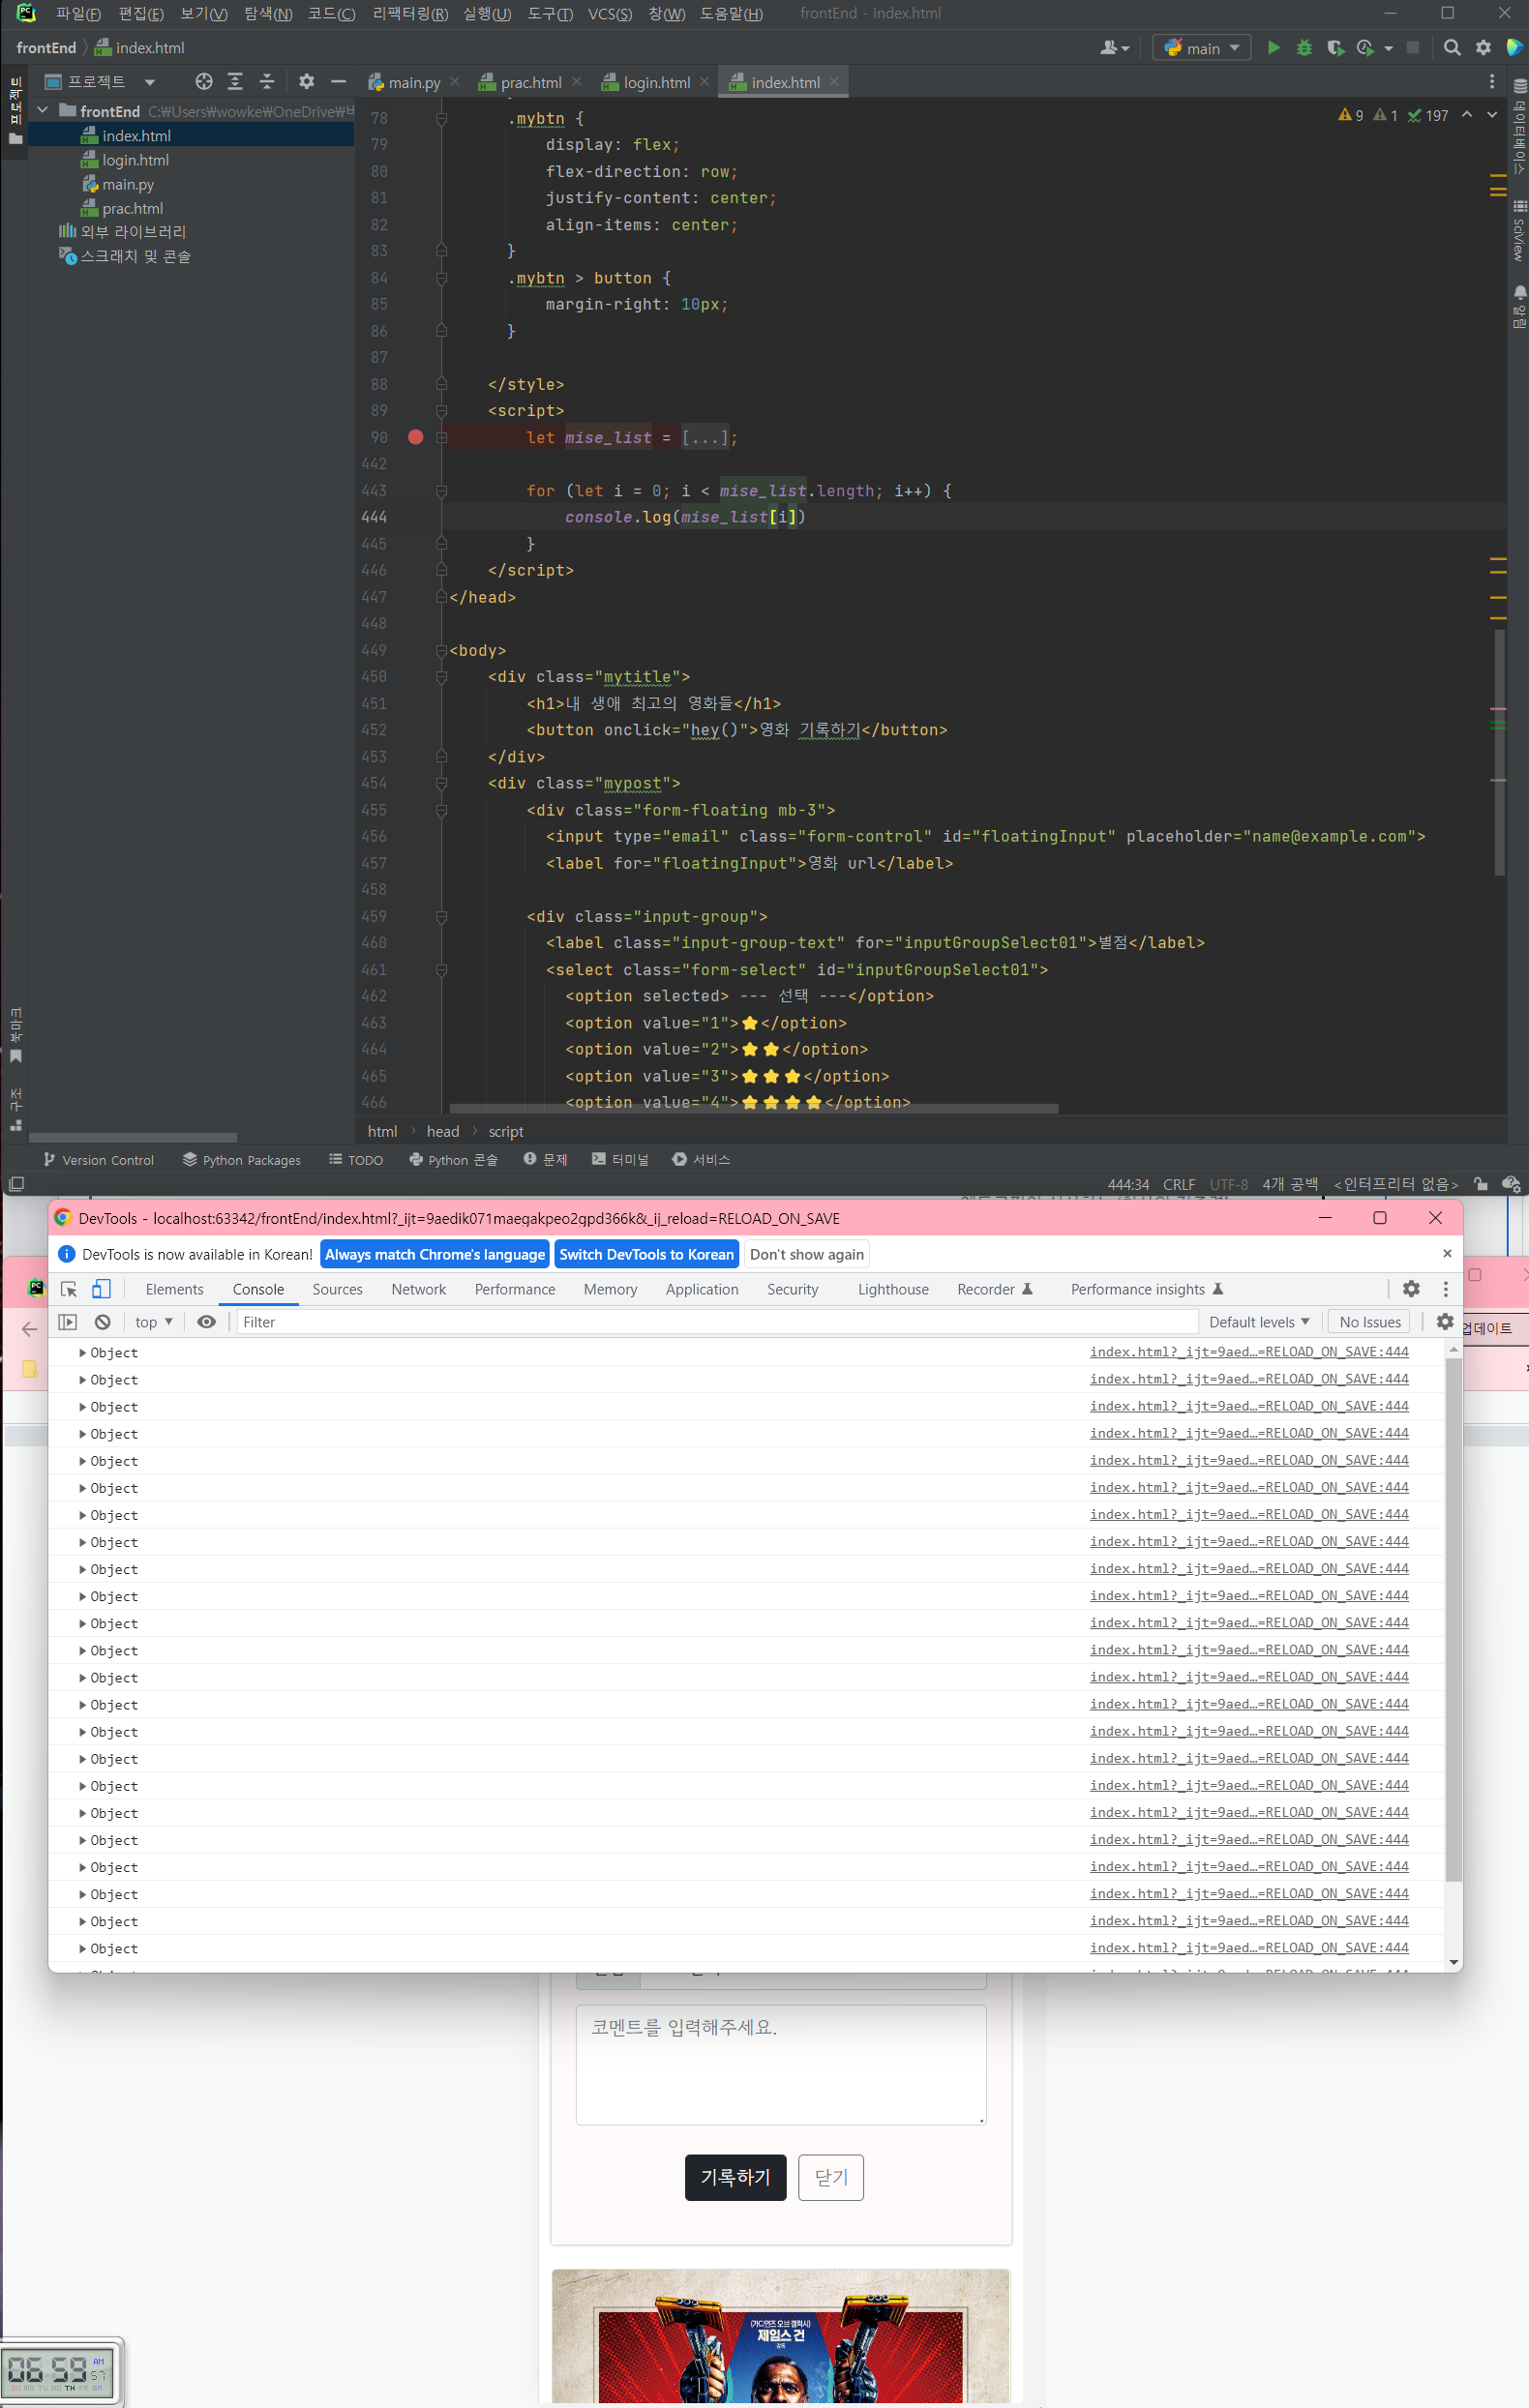Click the grey stop square in PyCharm toolbar

click(x=1412, y=47)
